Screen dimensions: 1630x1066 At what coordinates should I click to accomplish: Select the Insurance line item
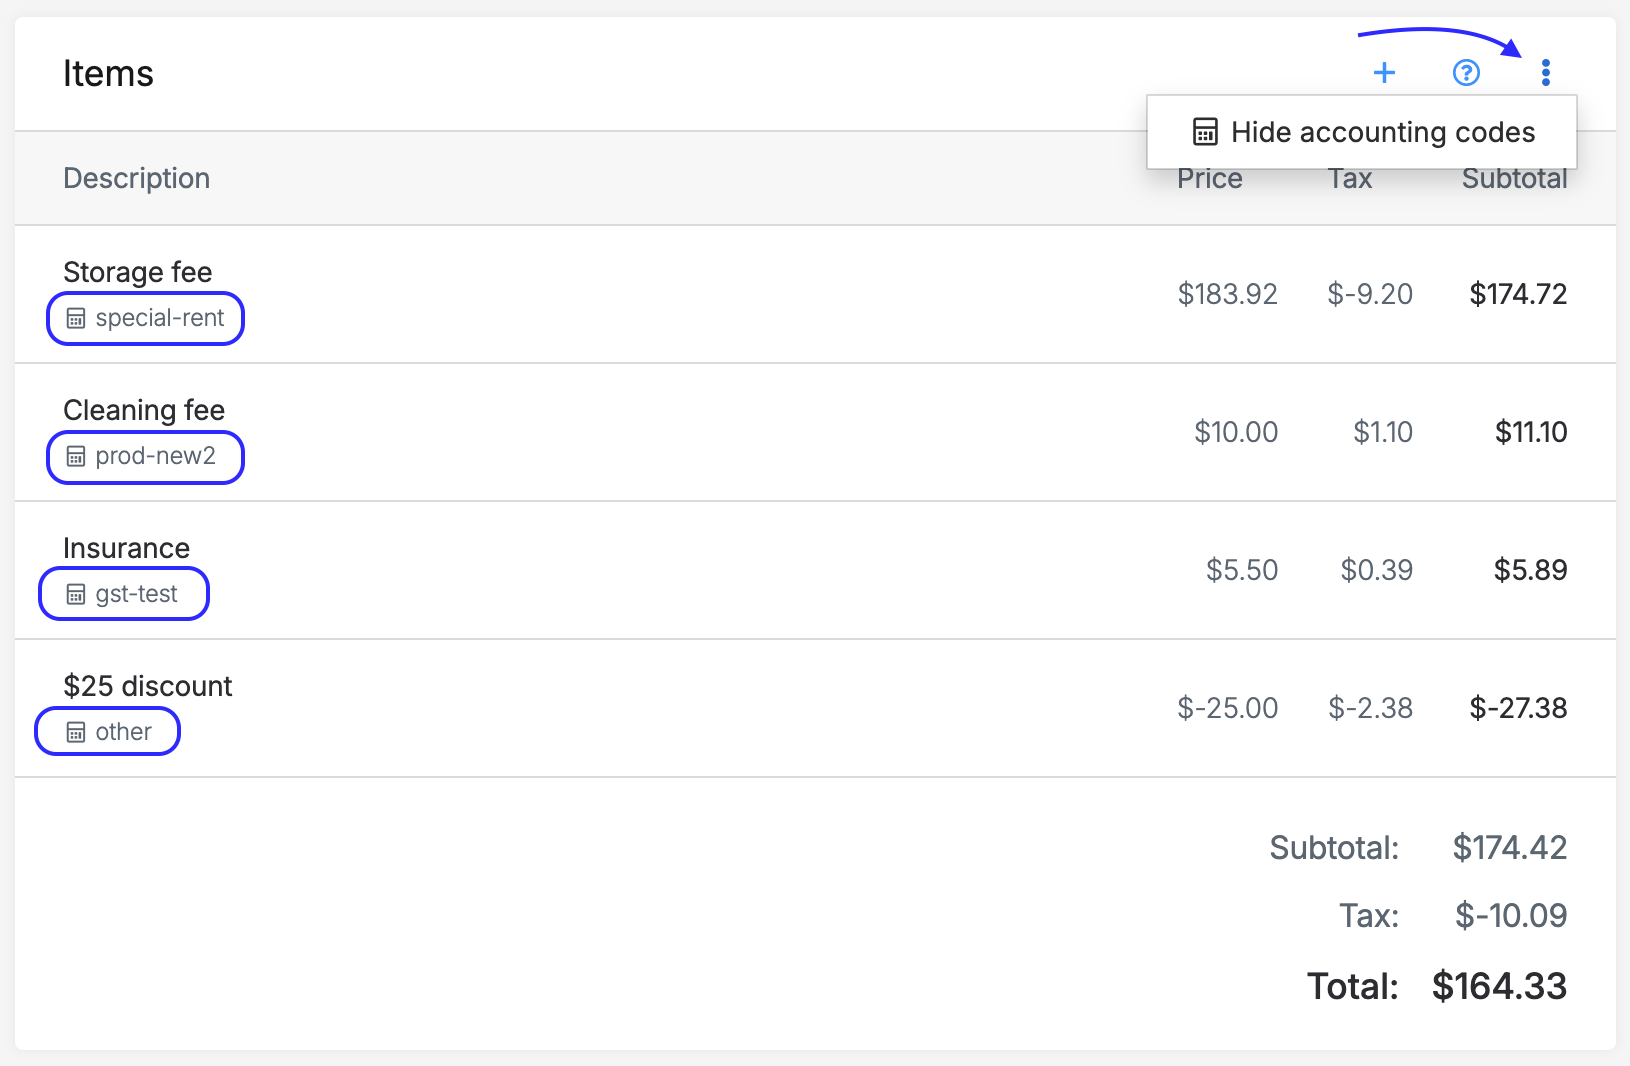tap(126, 548)
